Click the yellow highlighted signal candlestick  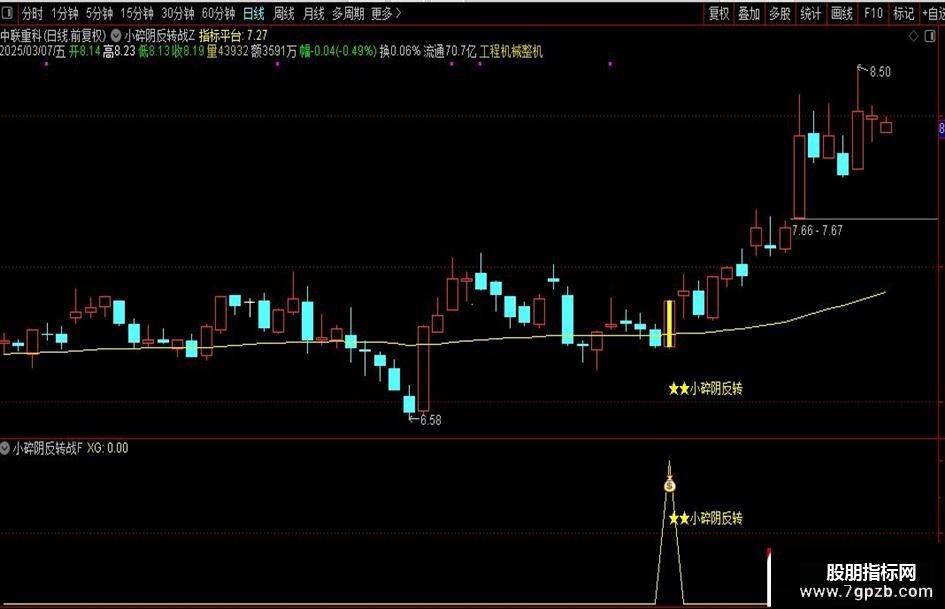[669, 324]
